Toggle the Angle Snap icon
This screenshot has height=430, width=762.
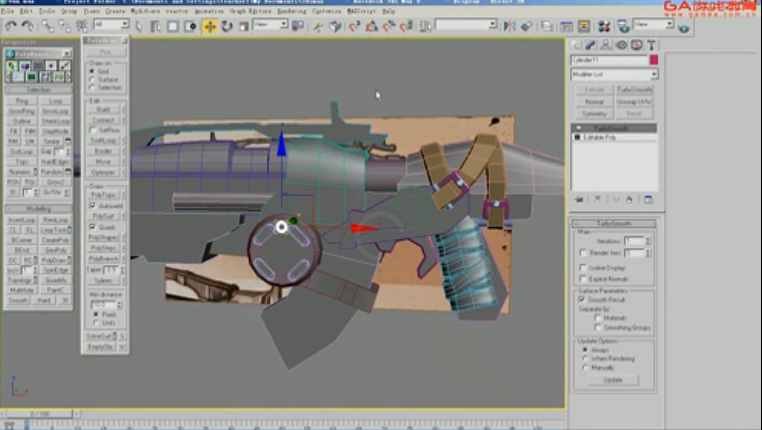pos(372,26)
